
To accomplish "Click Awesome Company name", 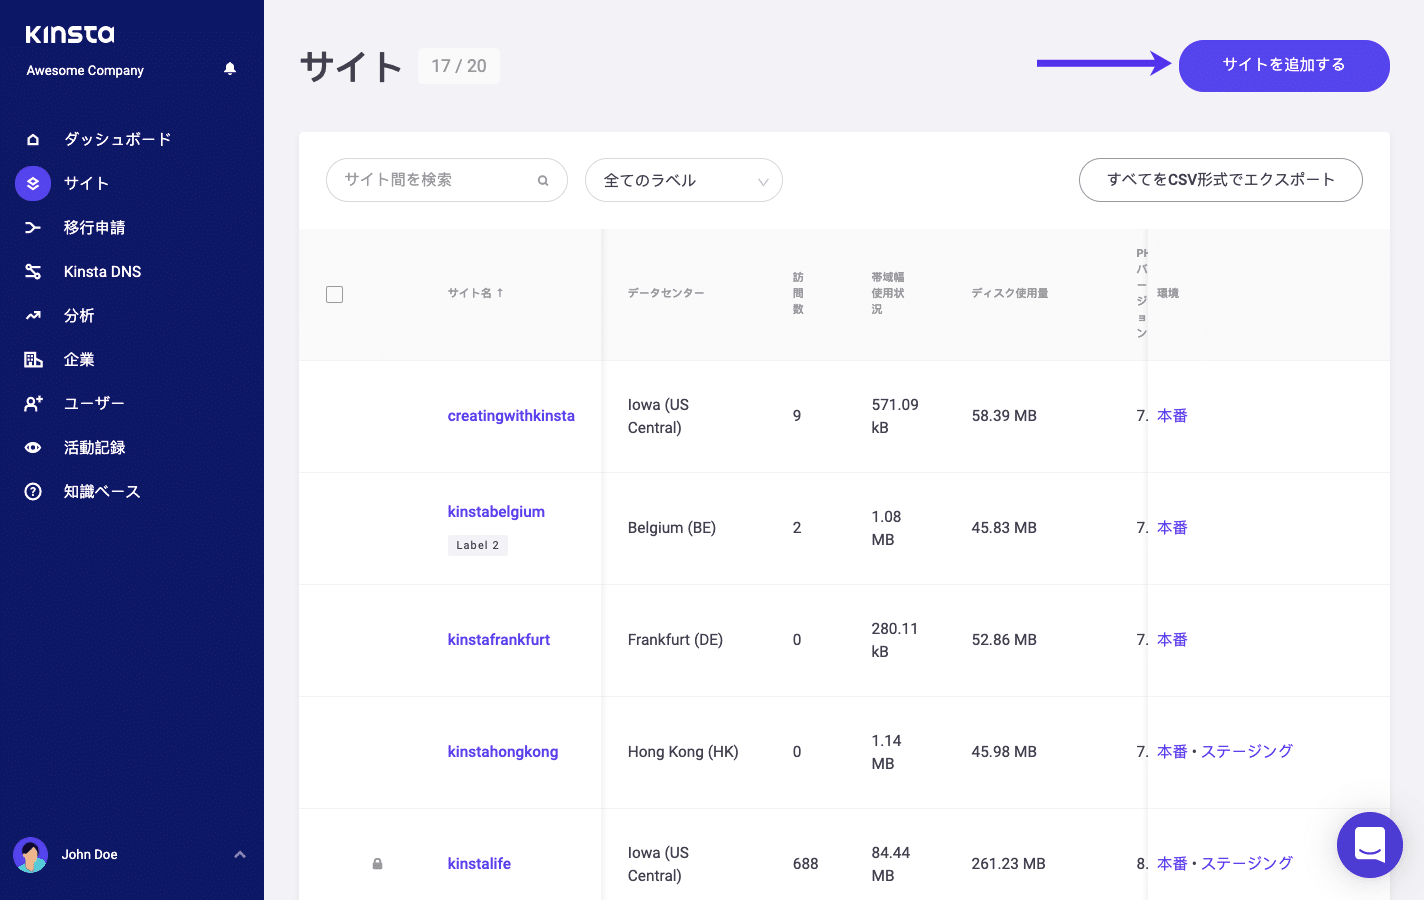I will point(85,71).
